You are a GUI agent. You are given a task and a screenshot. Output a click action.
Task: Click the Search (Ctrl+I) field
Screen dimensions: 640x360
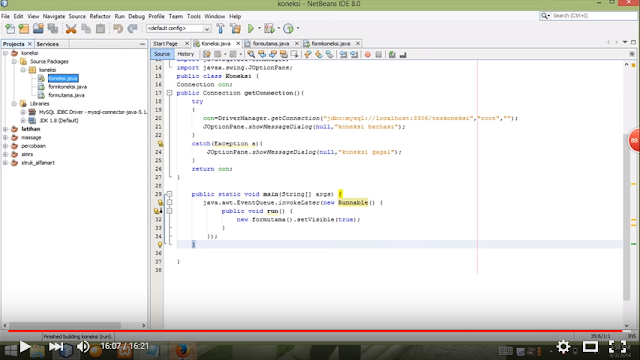coord(589,16)
